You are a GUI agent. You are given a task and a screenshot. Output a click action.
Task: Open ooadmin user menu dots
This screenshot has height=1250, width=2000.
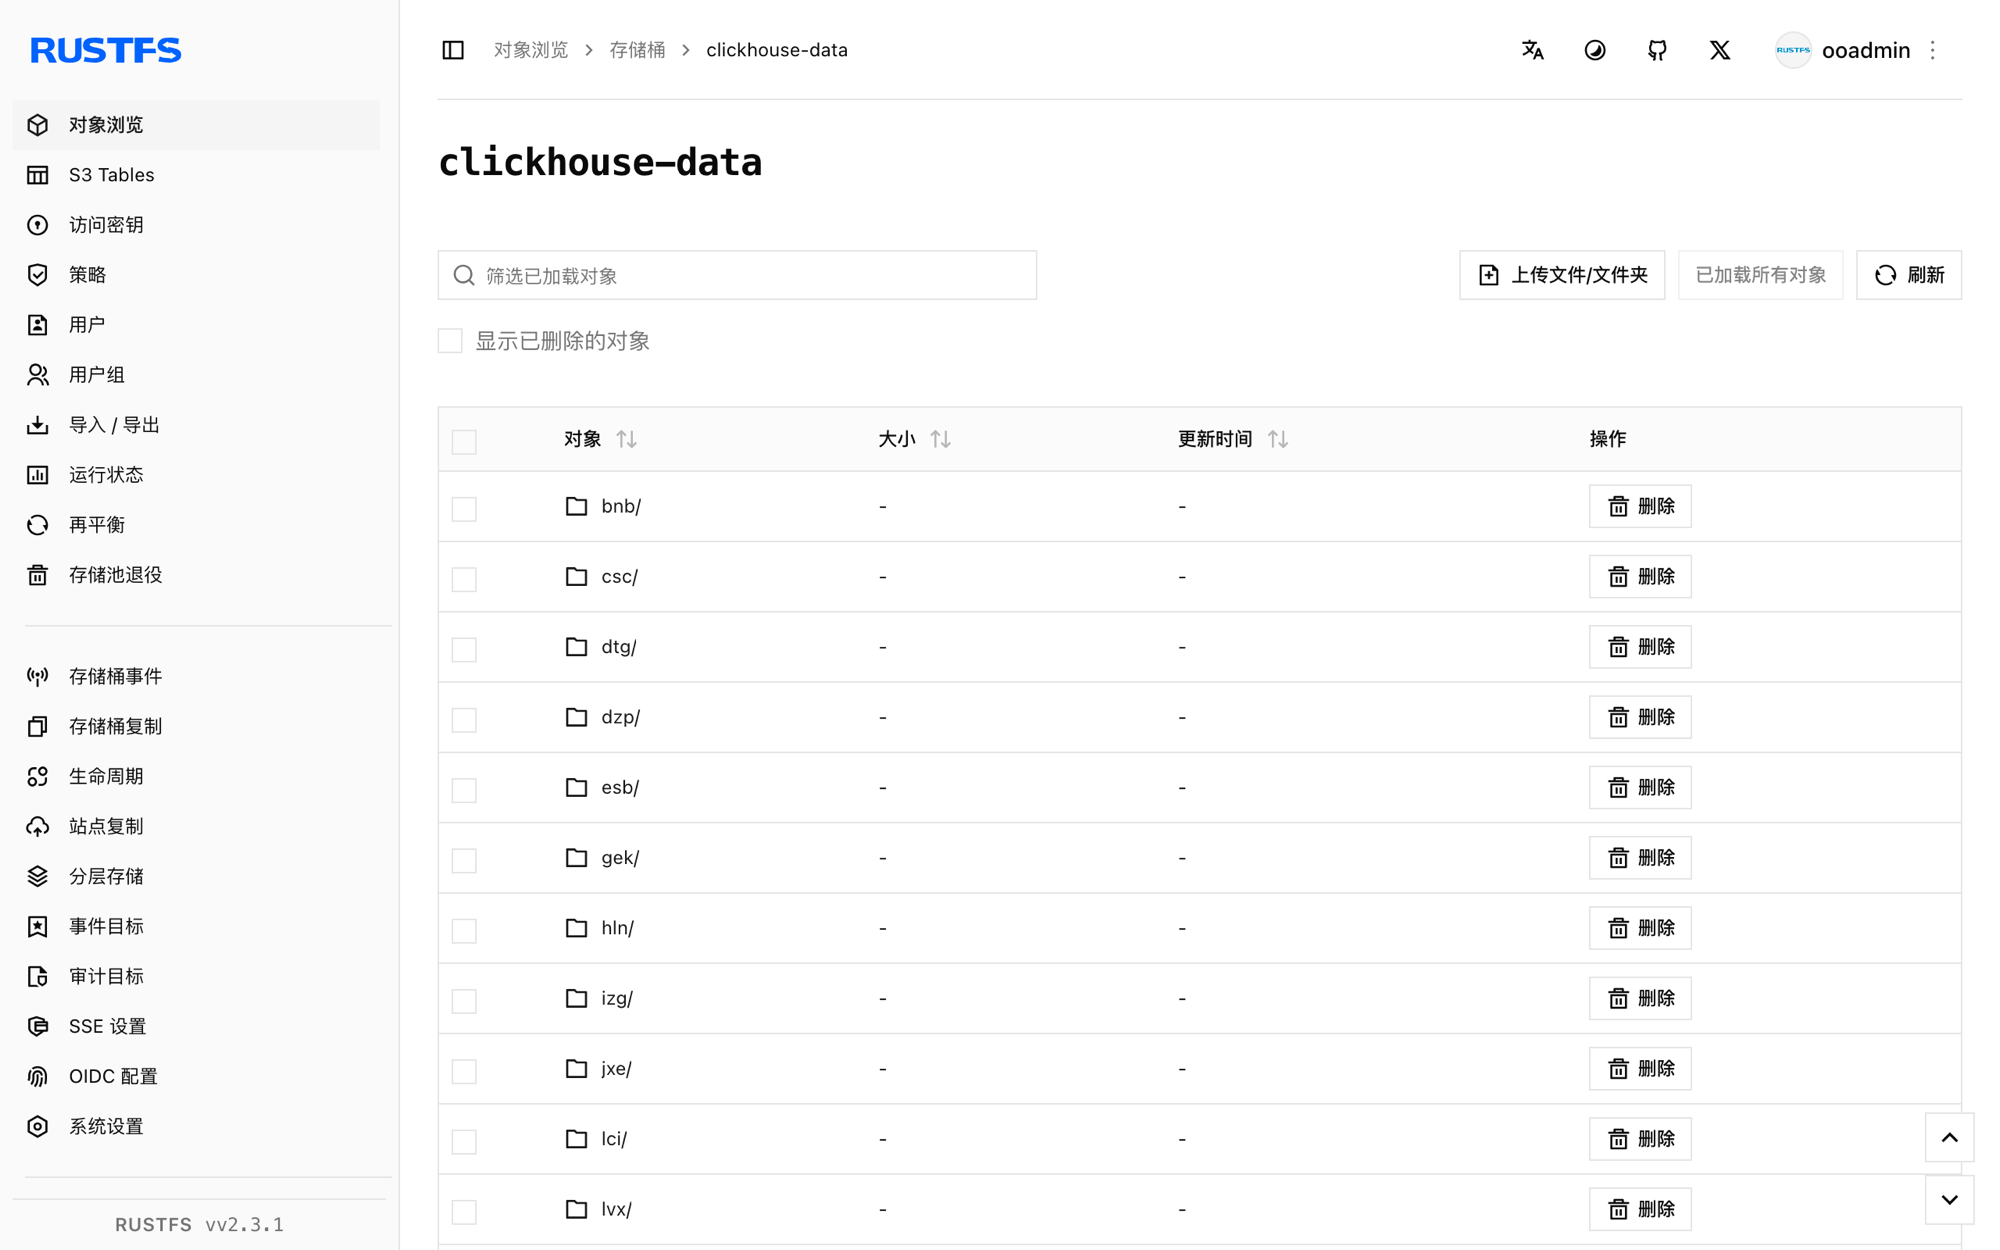(x=1933, y=50)
